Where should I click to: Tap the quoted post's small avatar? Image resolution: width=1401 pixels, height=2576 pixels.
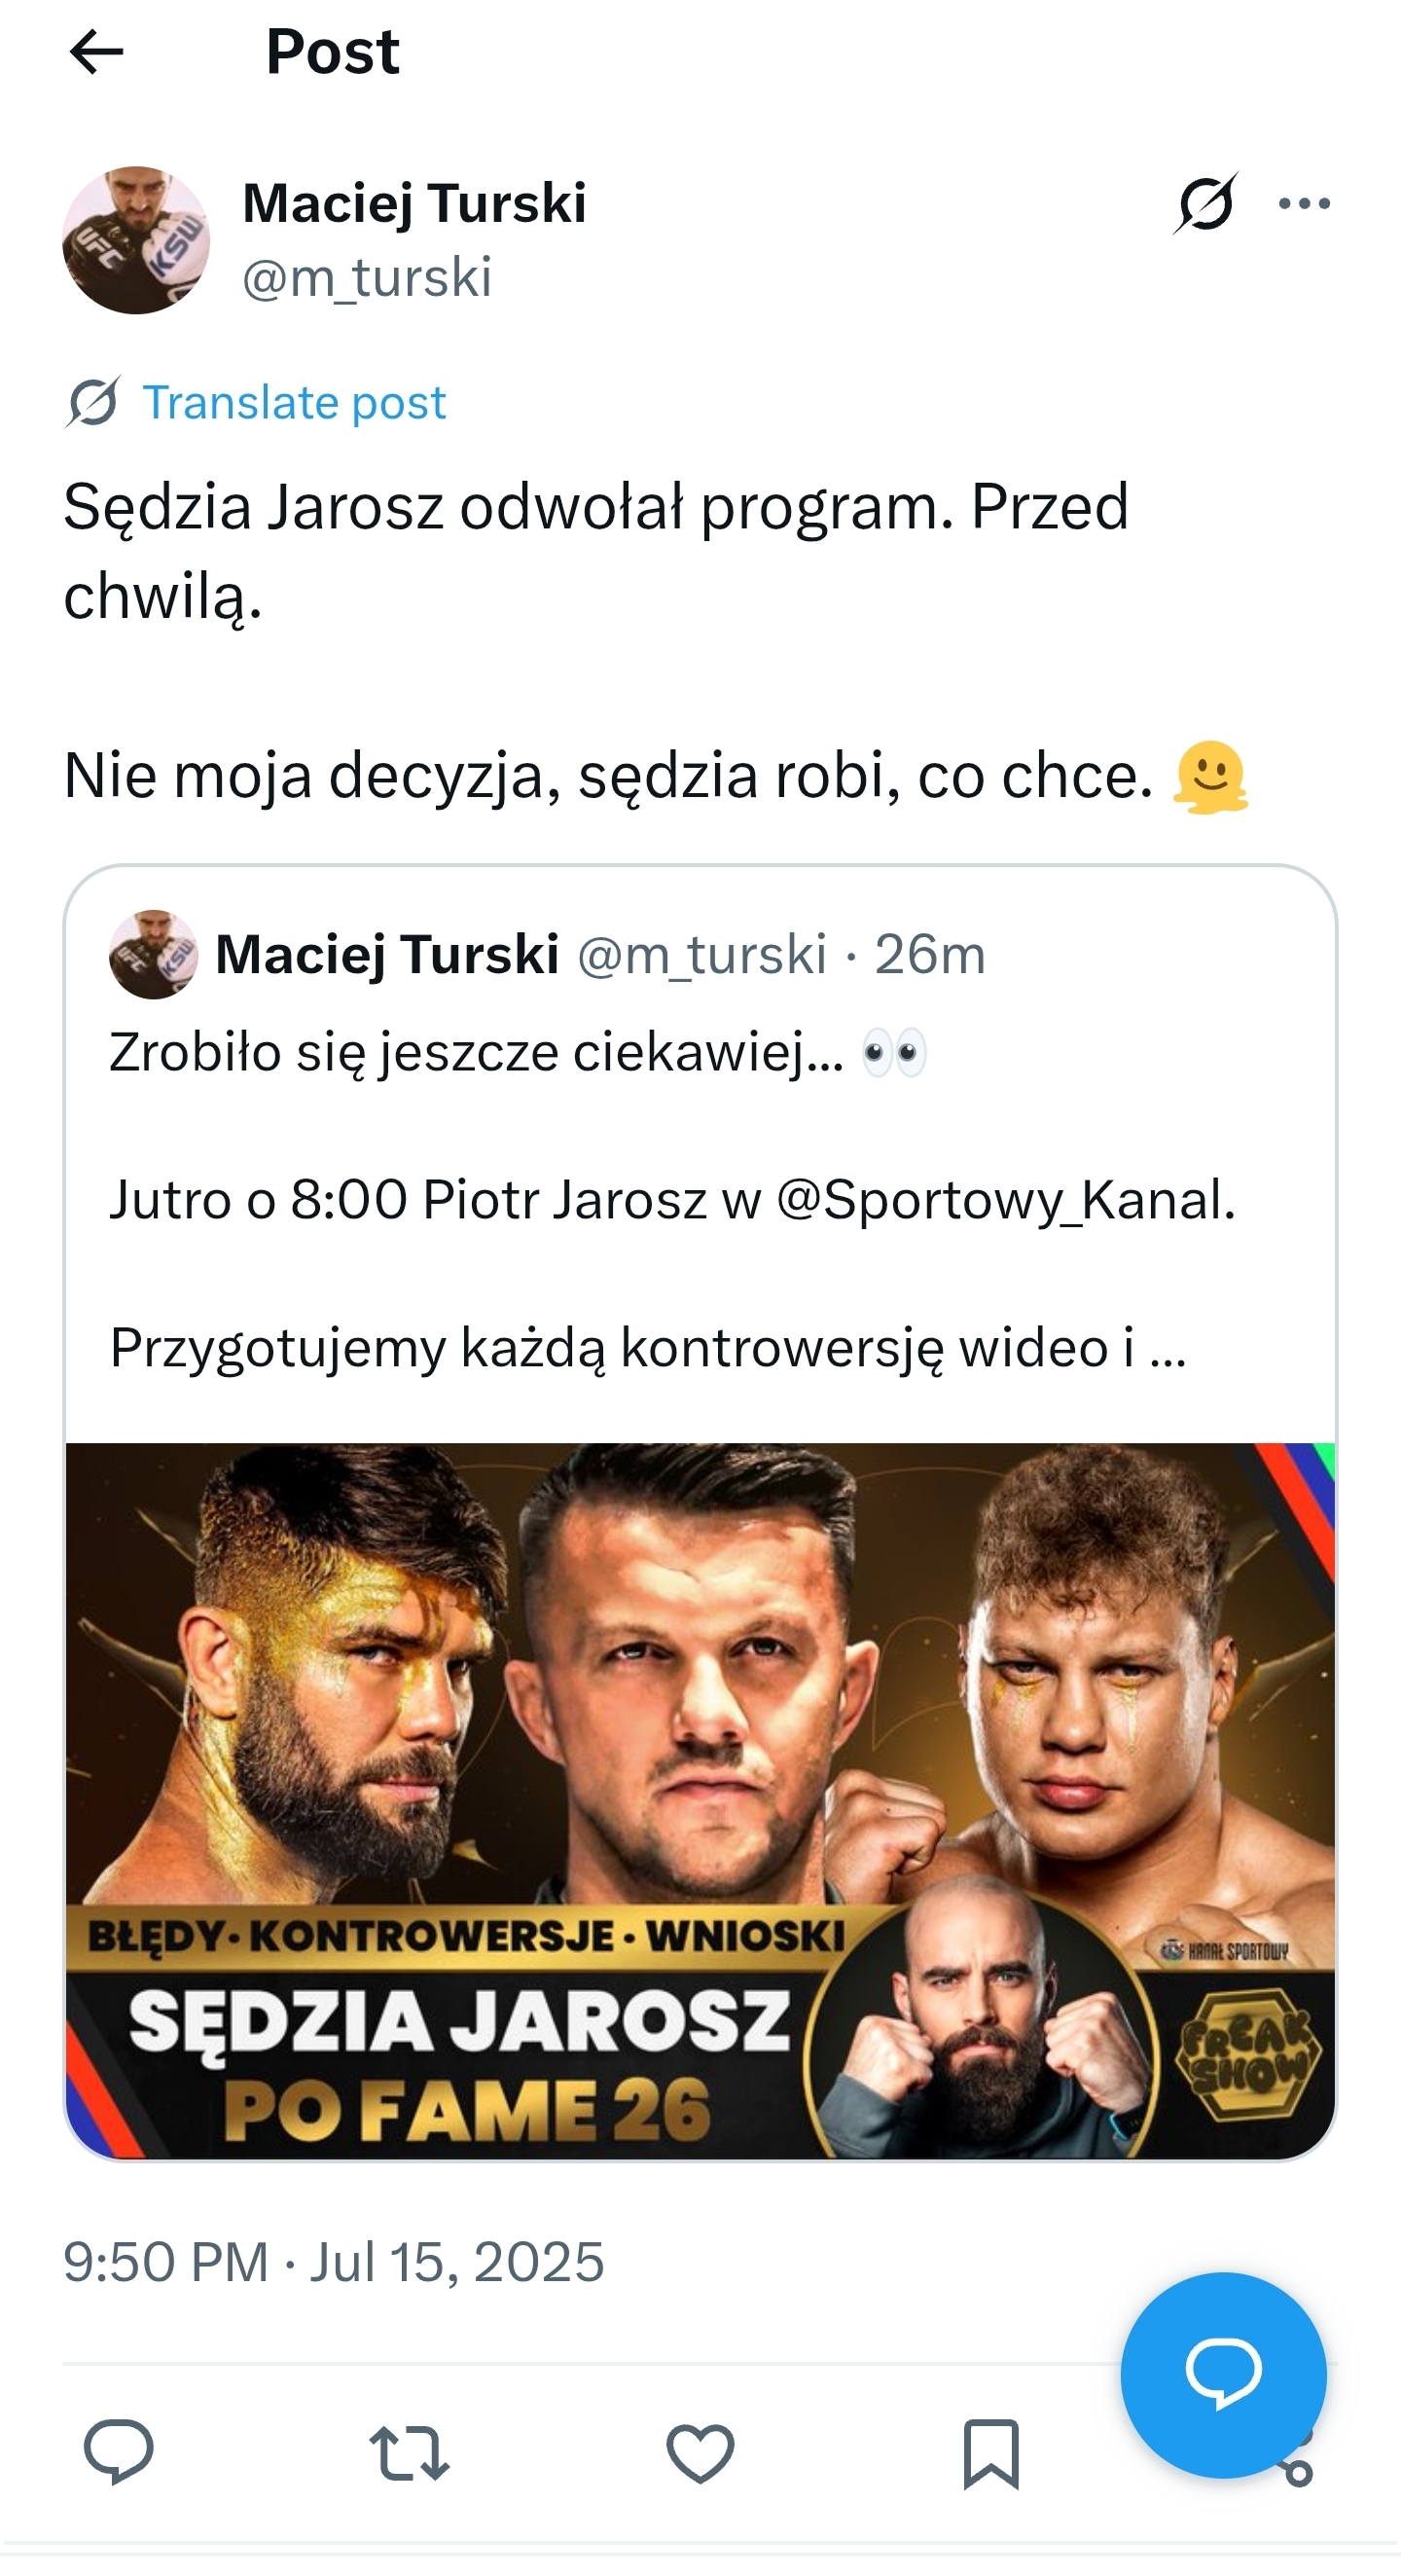click(x=153, y=954)
